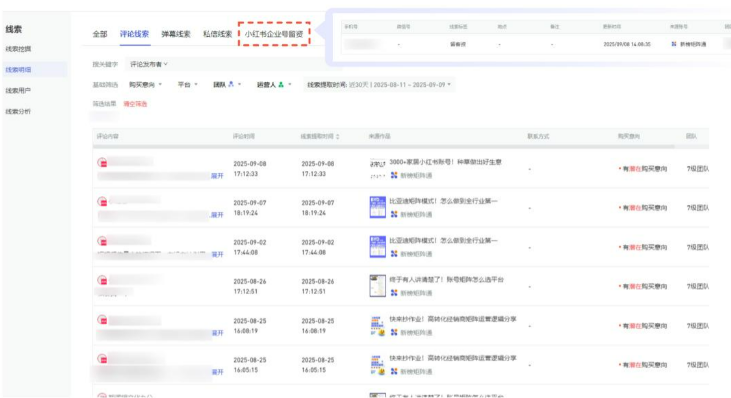Image resolution: width=731 pixels, height=398 pixels.
Task: Open the 私信线索 tab
Action: (x=217, y=34)
